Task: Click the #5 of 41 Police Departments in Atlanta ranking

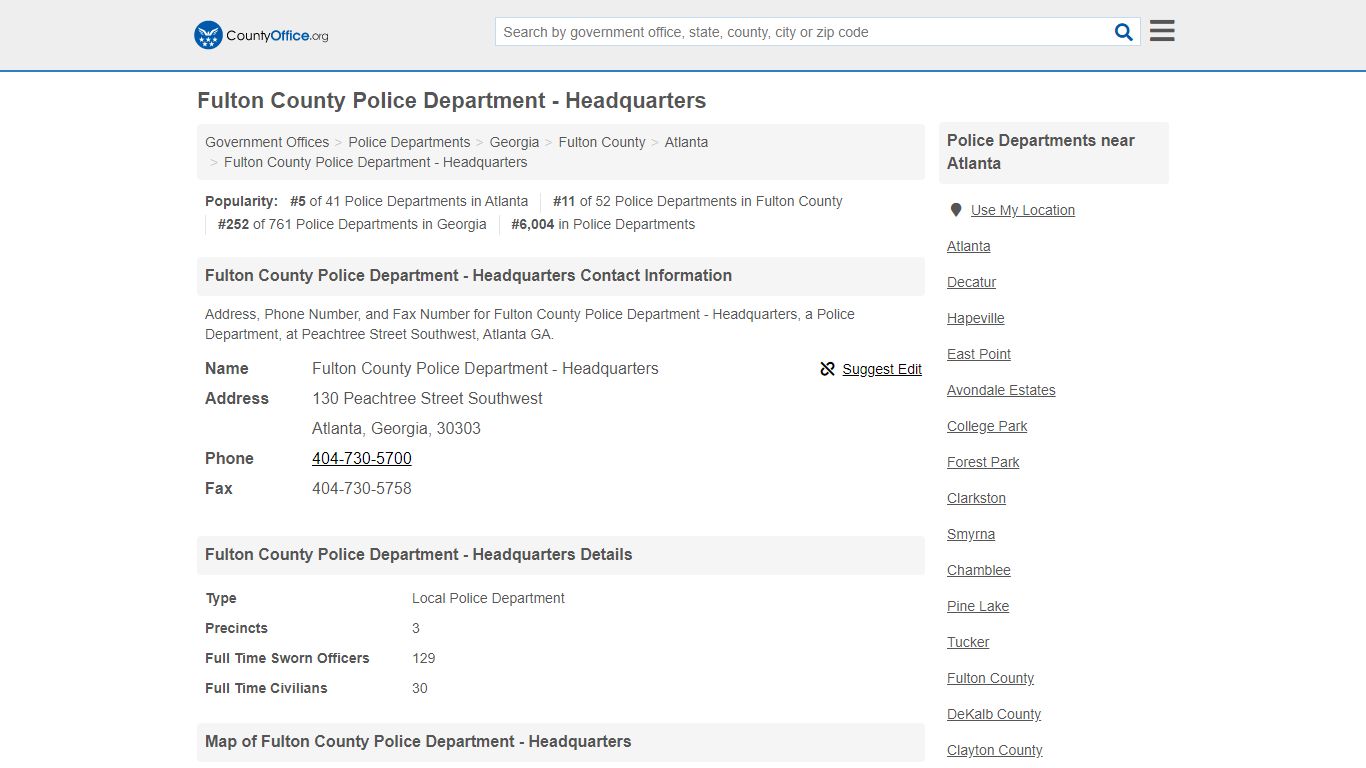Action: point(409,201)
